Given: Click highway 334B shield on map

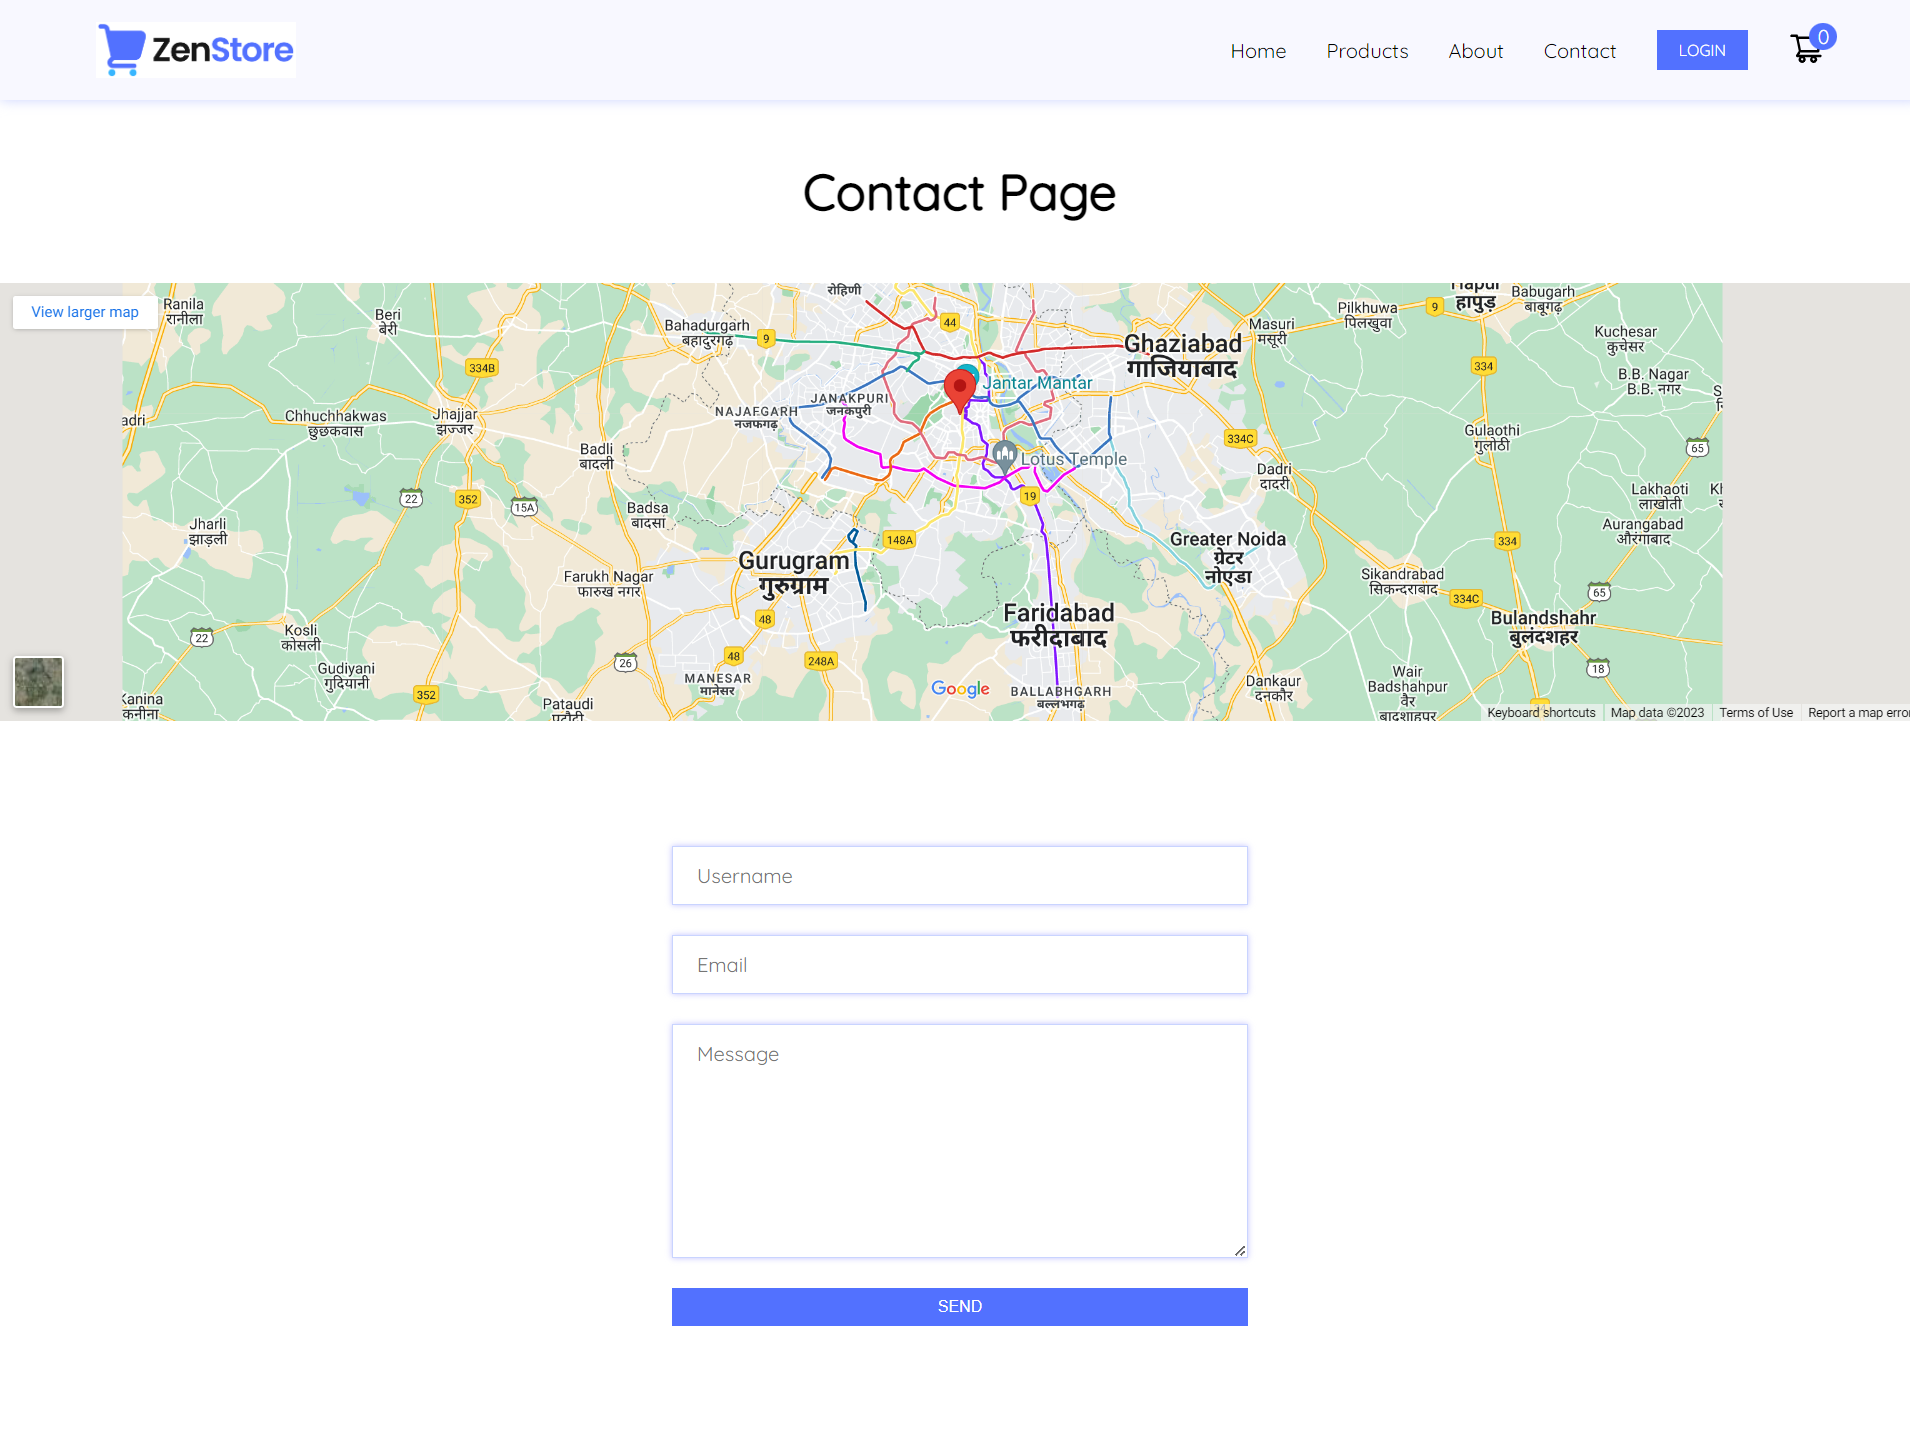Looking at the screenshot, I should click(482, 368).
